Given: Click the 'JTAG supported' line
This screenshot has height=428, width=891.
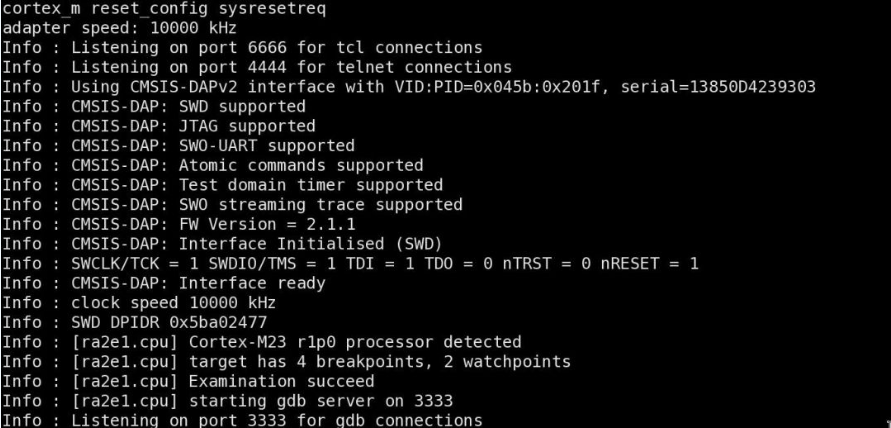Looking at the screenshot, I should 159,126.
